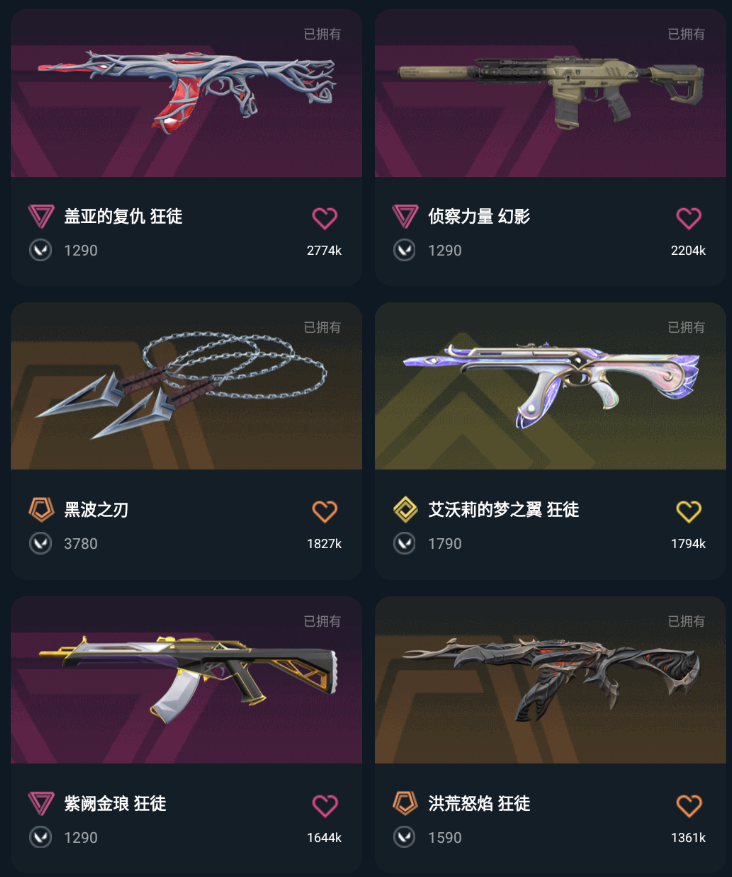Click the 紫阙金琅 狂徒 skin title
The width and height of the screenshot is (732, 877).
click(x=115, y=804)
